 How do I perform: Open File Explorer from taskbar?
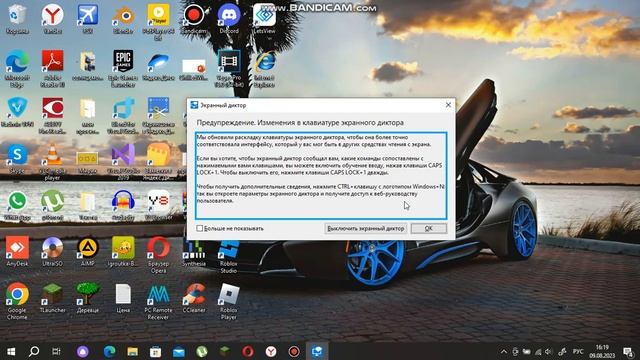pos(133,351)
